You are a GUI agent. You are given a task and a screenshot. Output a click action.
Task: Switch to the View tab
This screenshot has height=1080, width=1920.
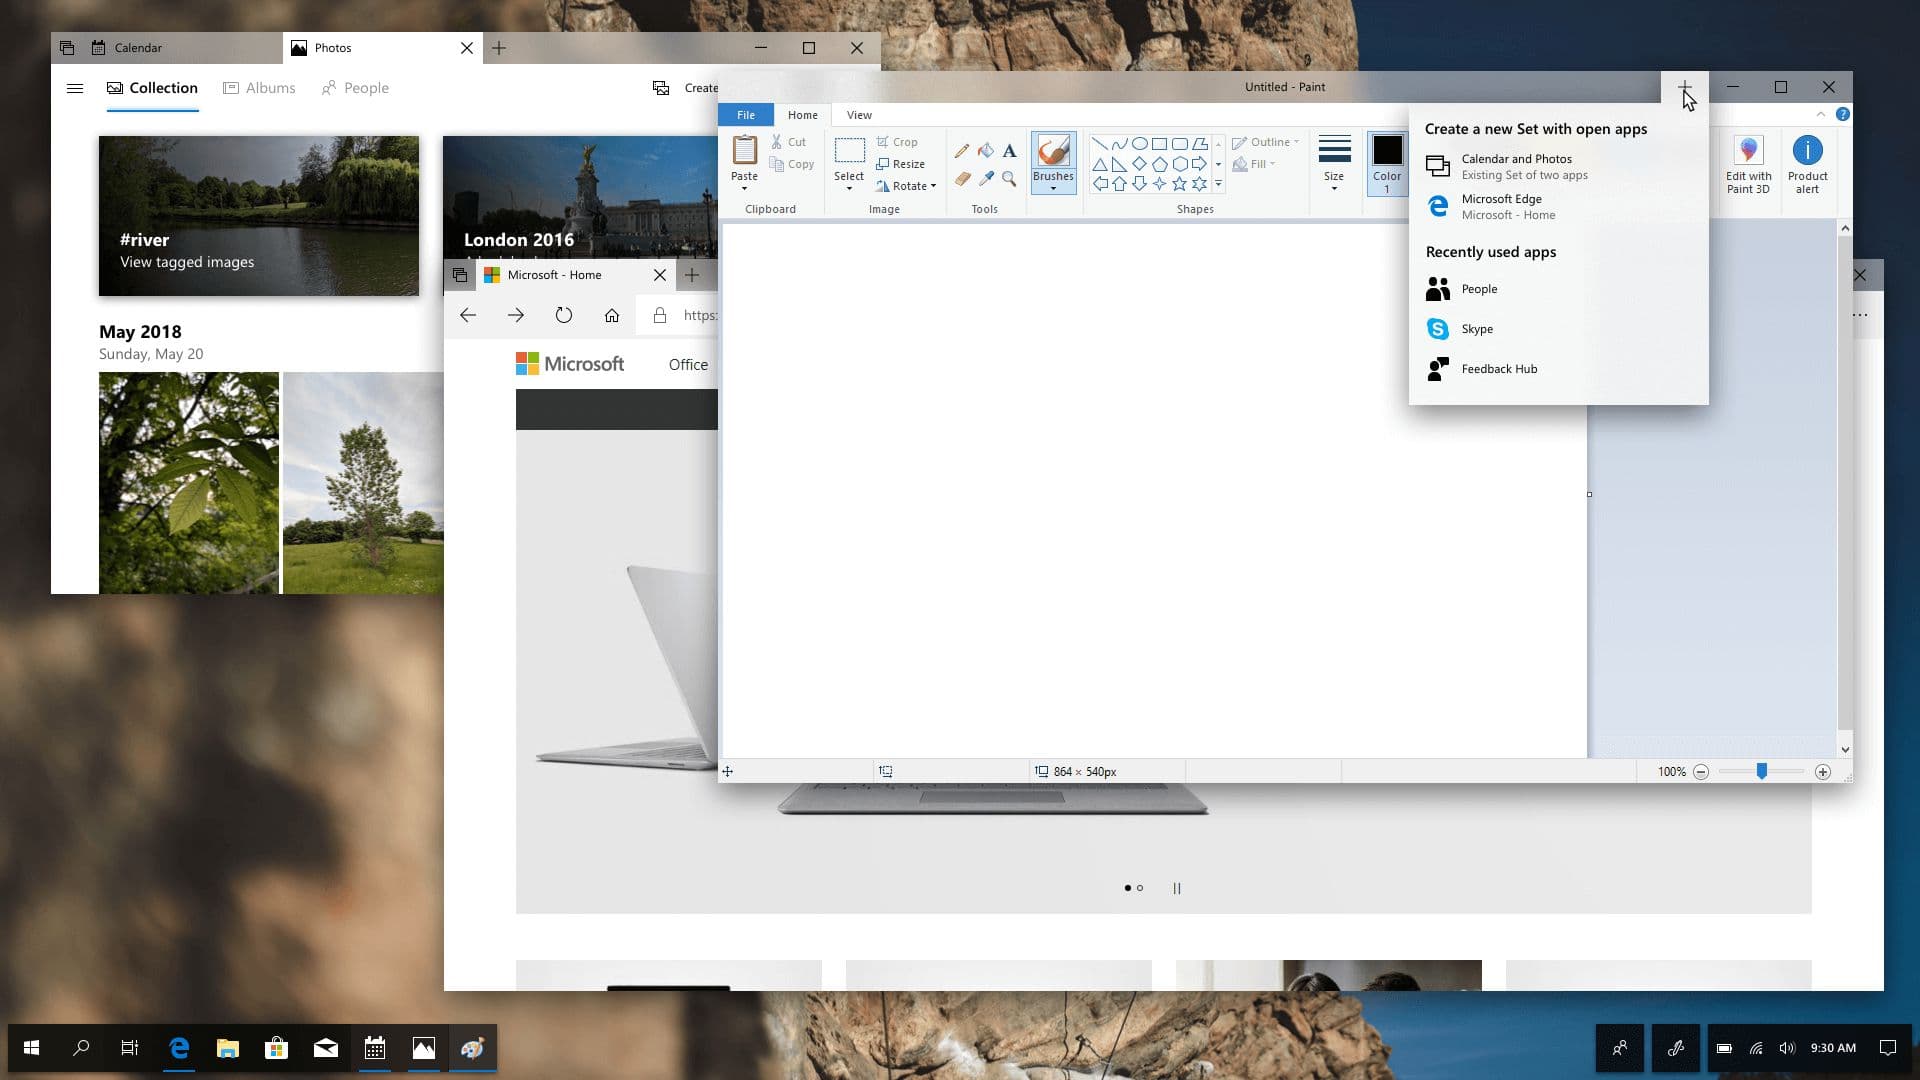click(x=859, y=114)
